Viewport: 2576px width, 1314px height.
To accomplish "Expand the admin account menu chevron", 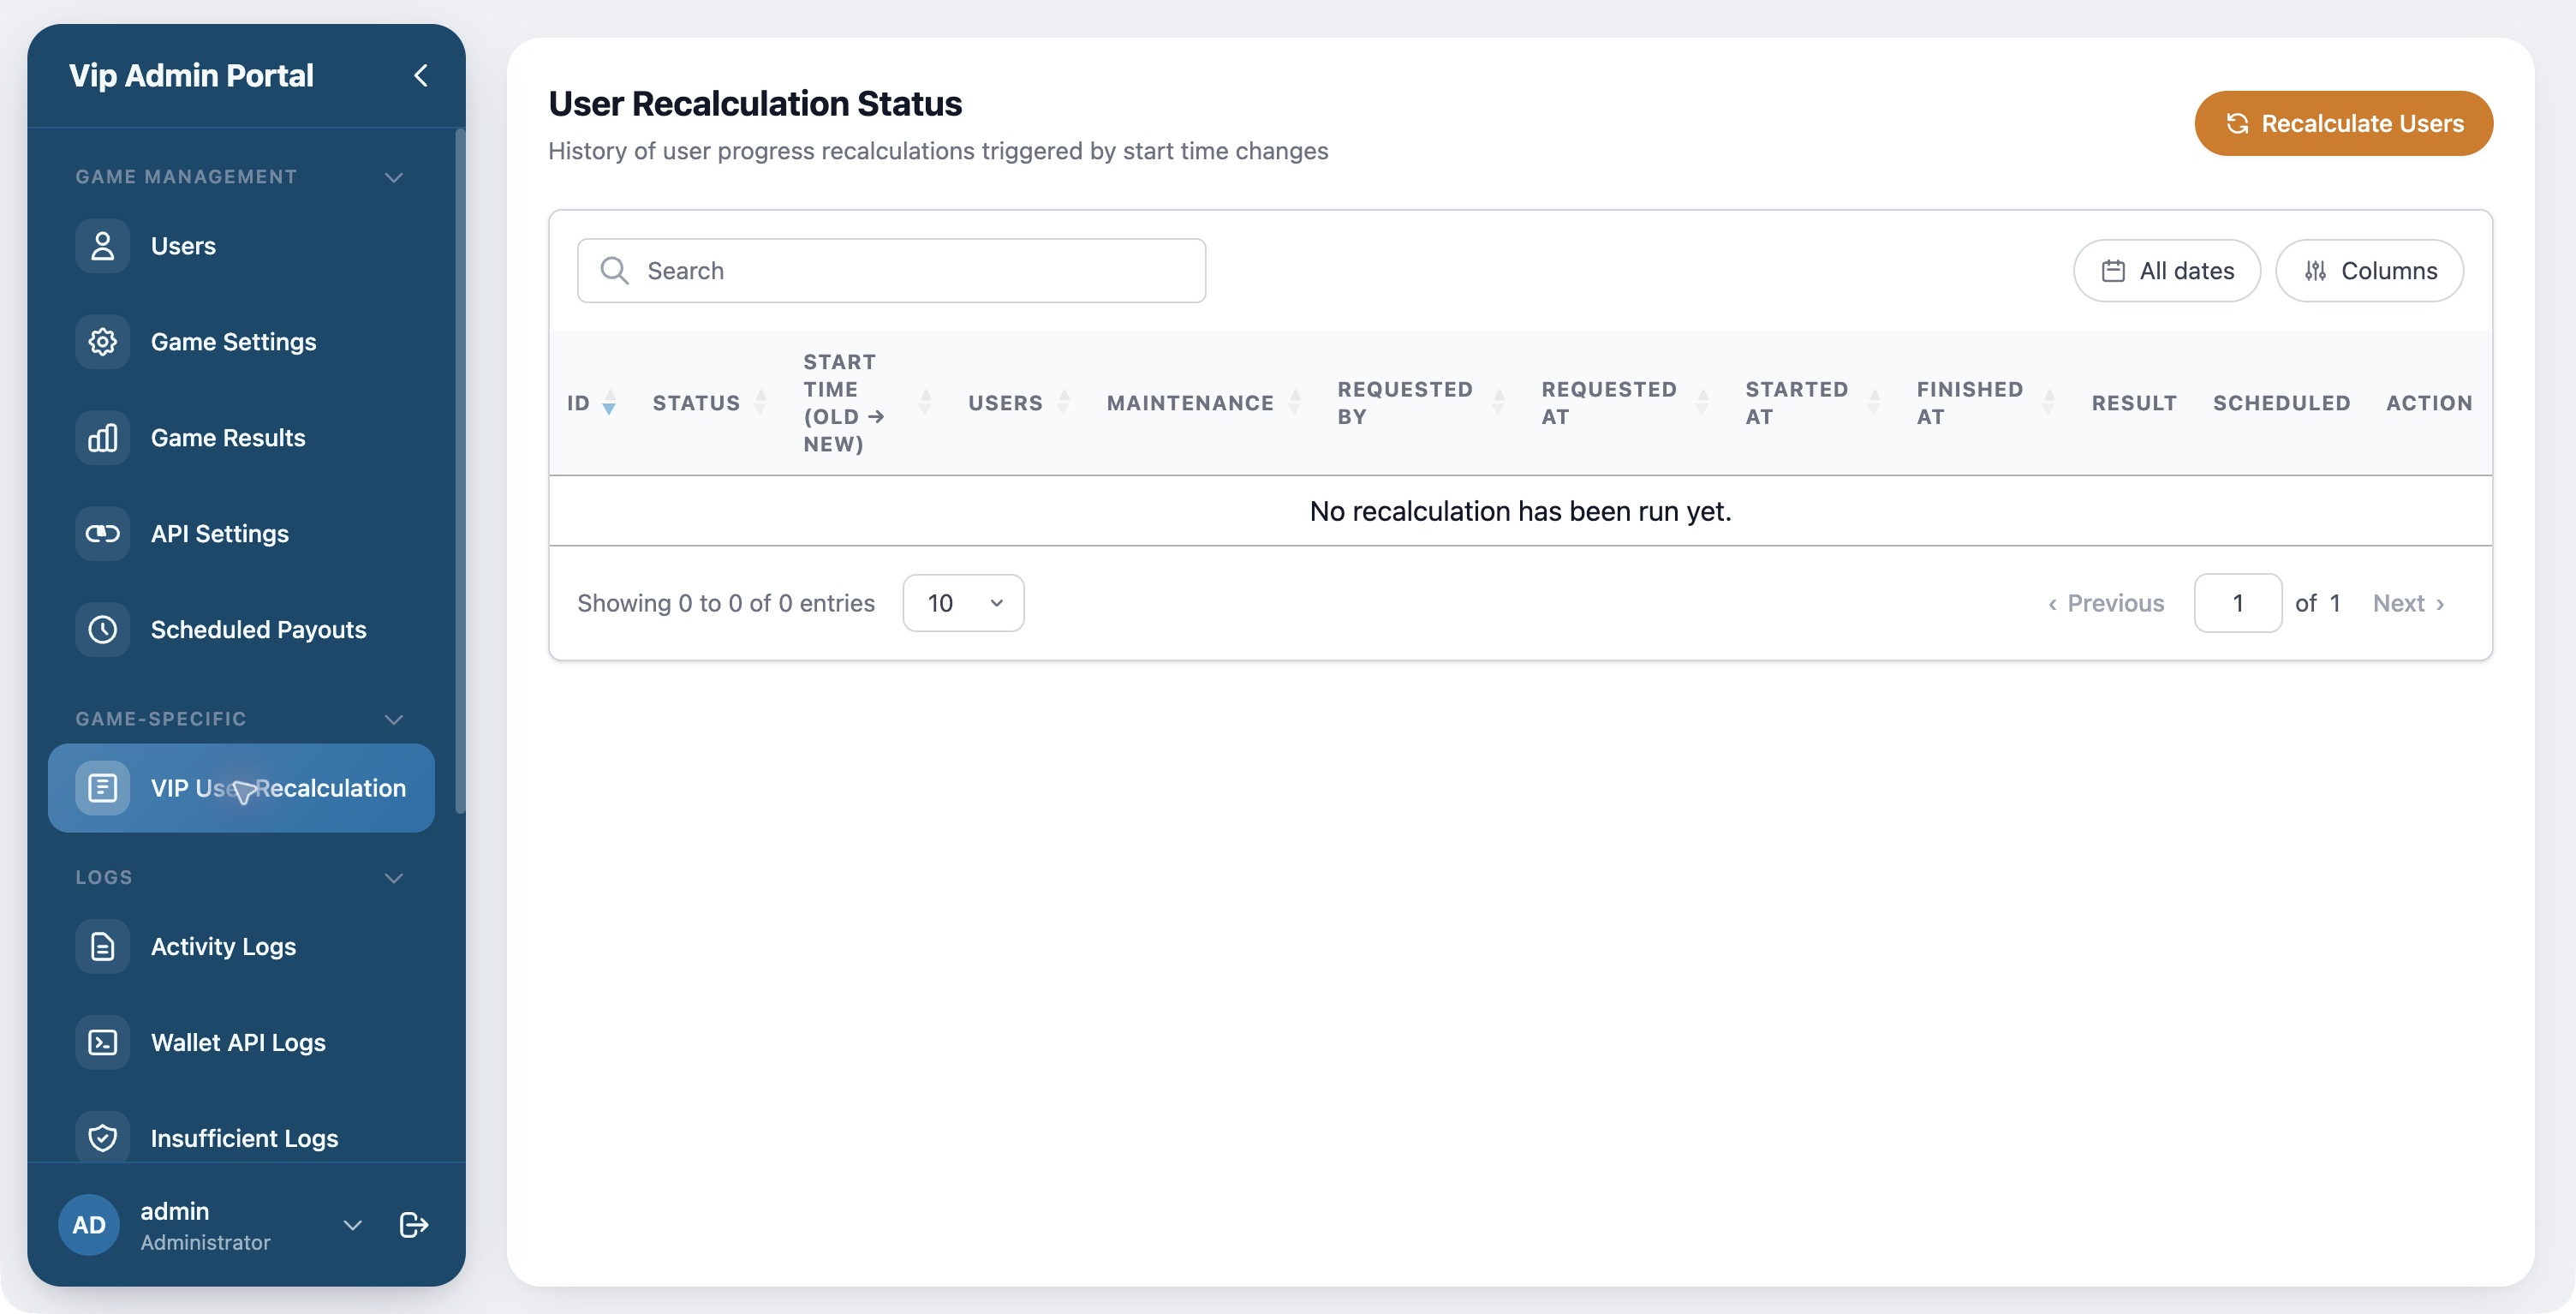I will (x=352, y=1225).
